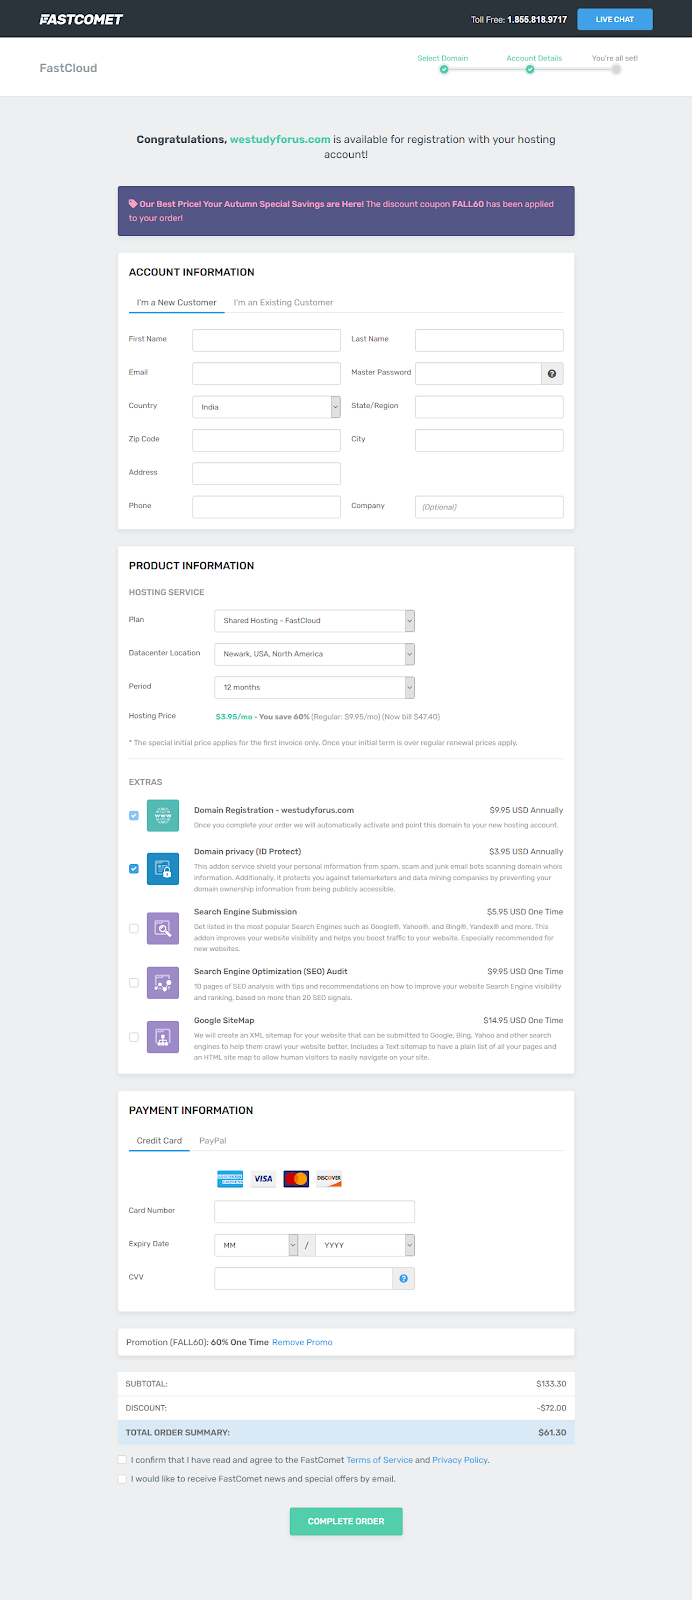
Task: Switch to I'm a New Customer tab
Action: coord(177,302)
